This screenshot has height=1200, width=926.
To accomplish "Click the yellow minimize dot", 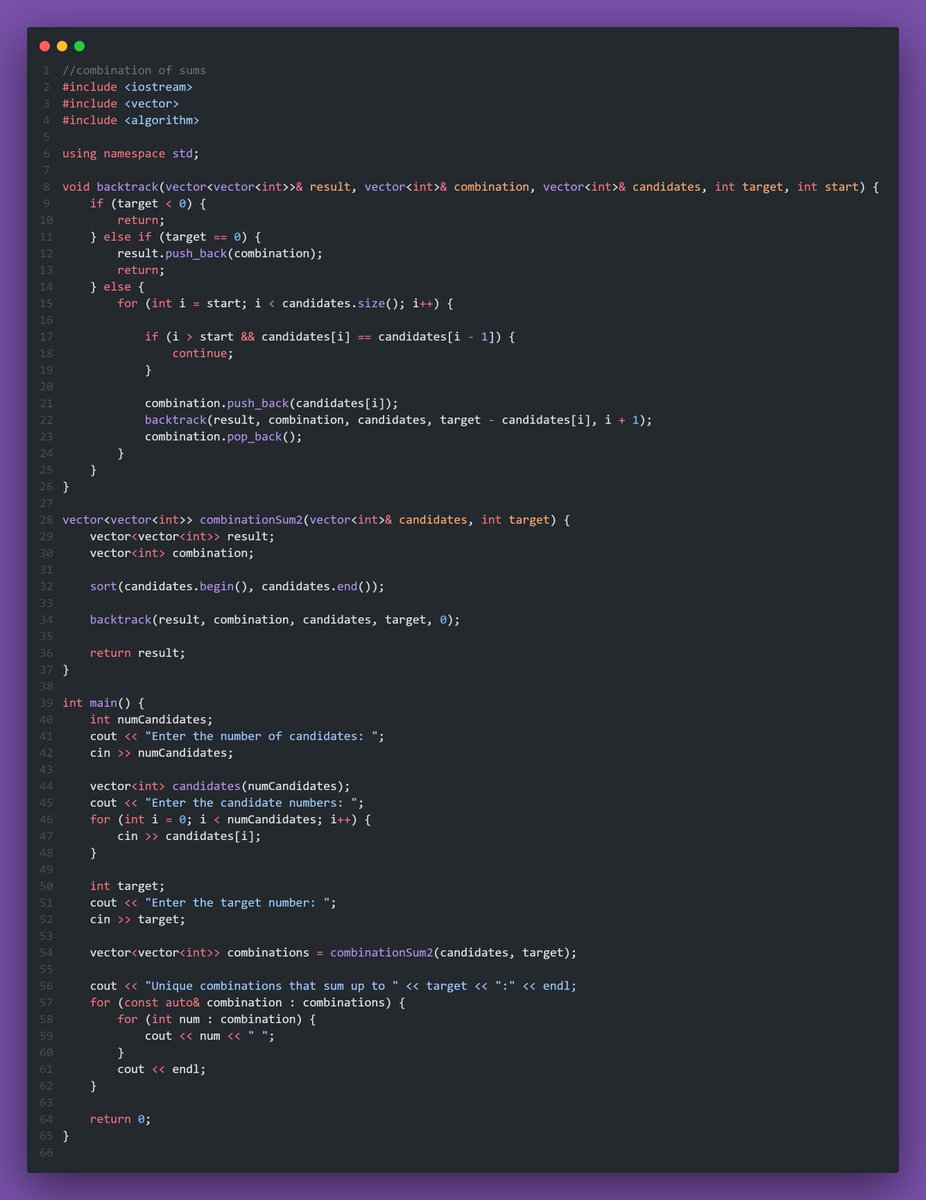I will coord(62,46).
